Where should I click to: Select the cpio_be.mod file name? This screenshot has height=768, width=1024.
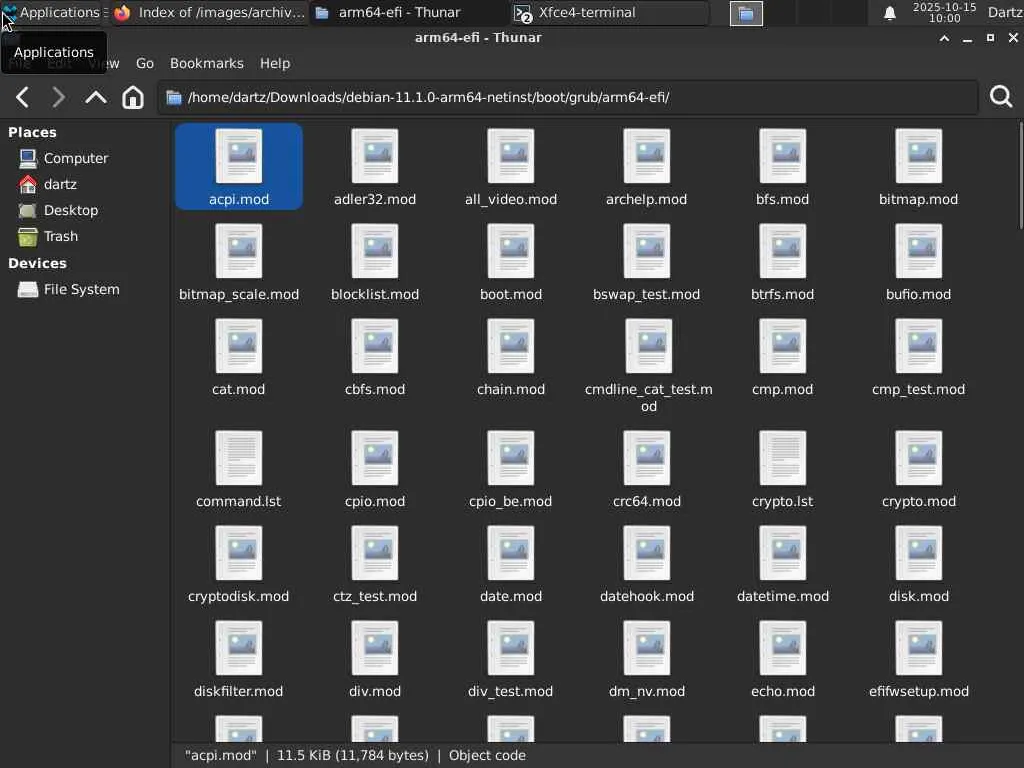(511, 502)
